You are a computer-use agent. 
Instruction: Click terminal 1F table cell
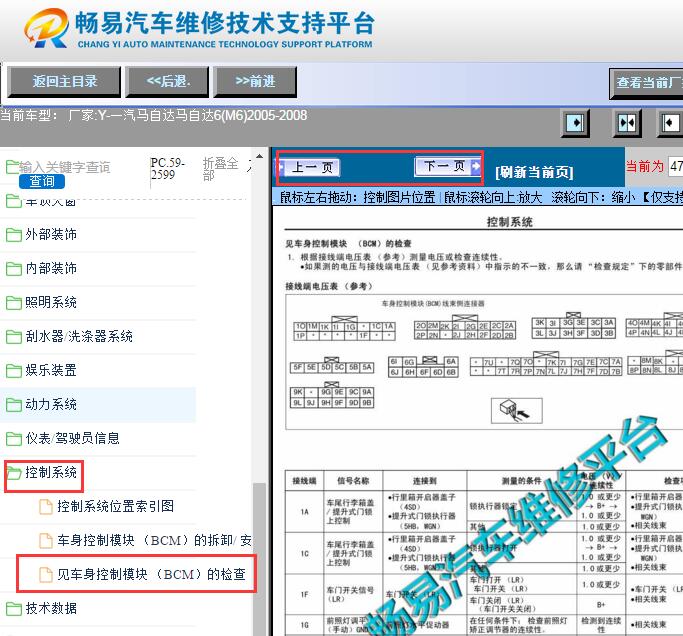click(x=304, y=595)
